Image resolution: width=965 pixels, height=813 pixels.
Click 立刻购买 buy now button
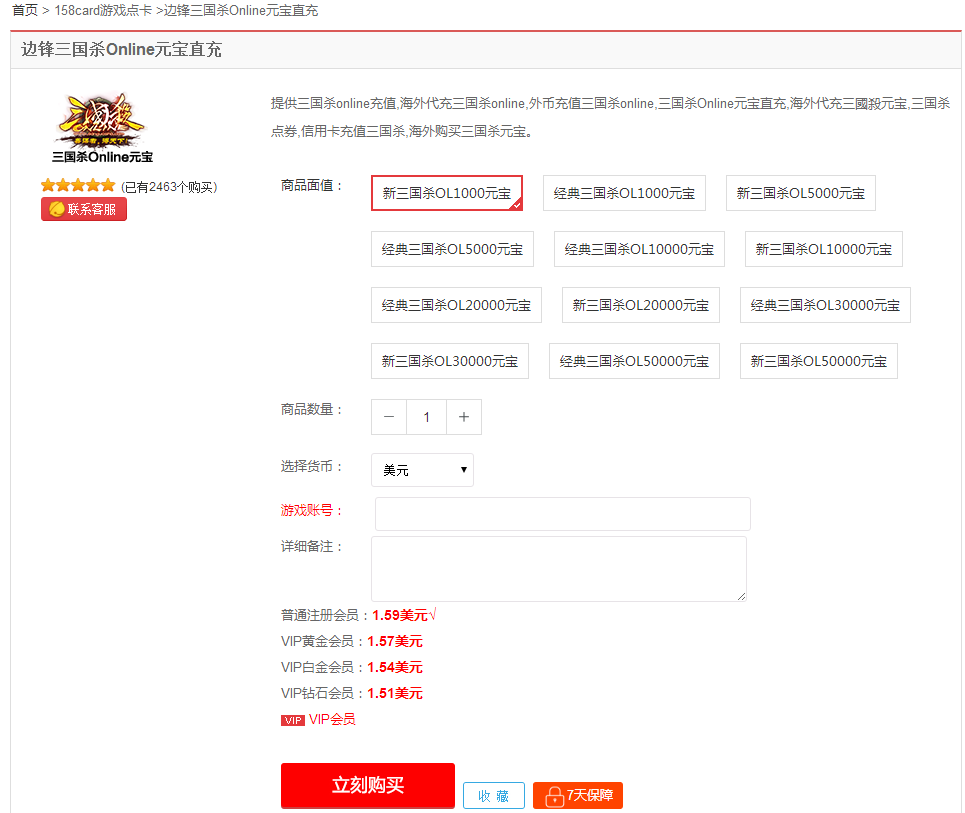[x=368, y=785]
